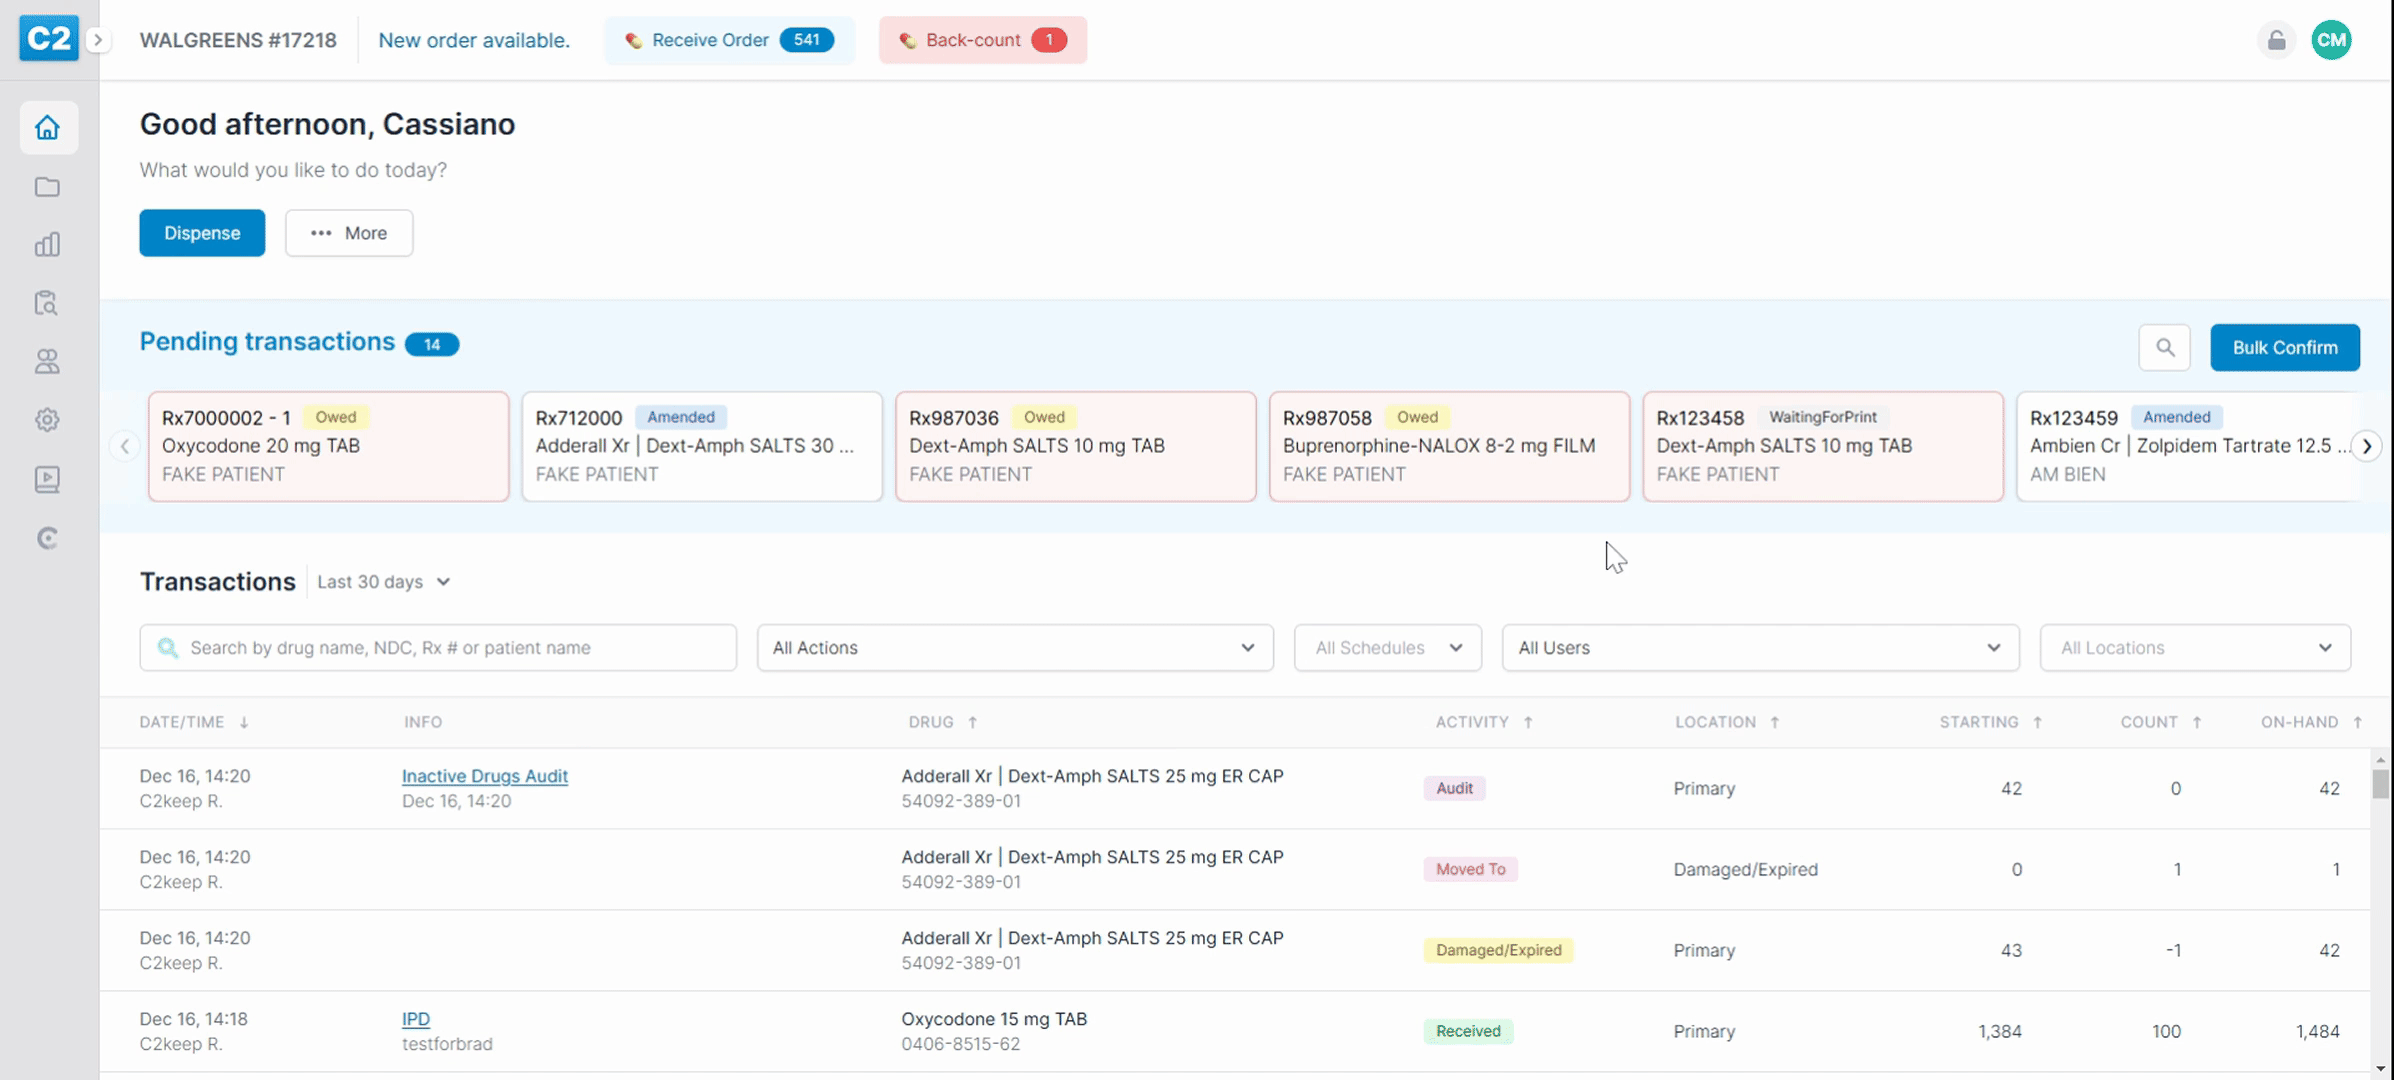Open the video tutorial sidebar icon

47,479
